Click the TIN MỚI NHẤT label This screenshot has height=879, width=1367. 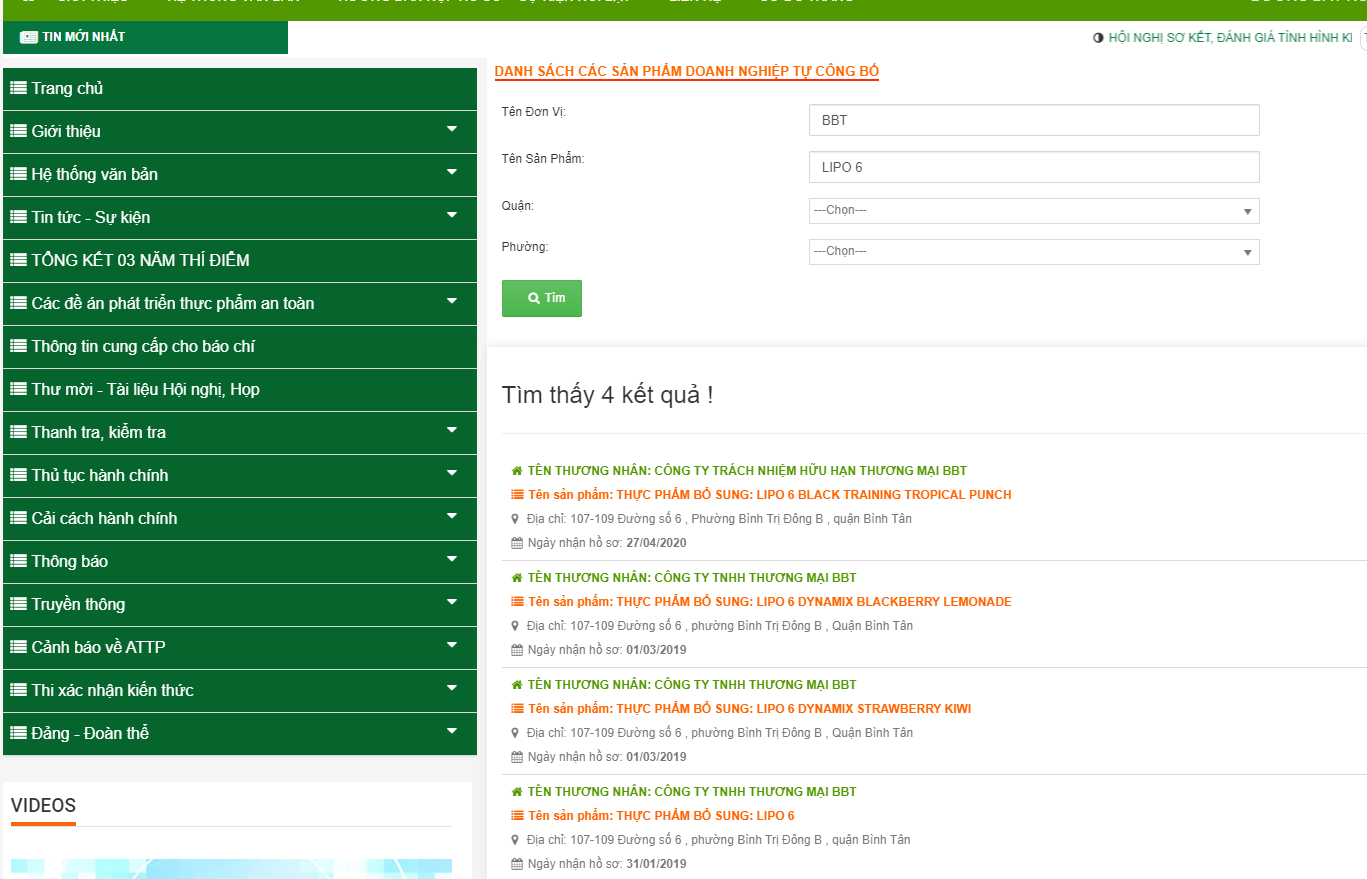pos(84,37)
